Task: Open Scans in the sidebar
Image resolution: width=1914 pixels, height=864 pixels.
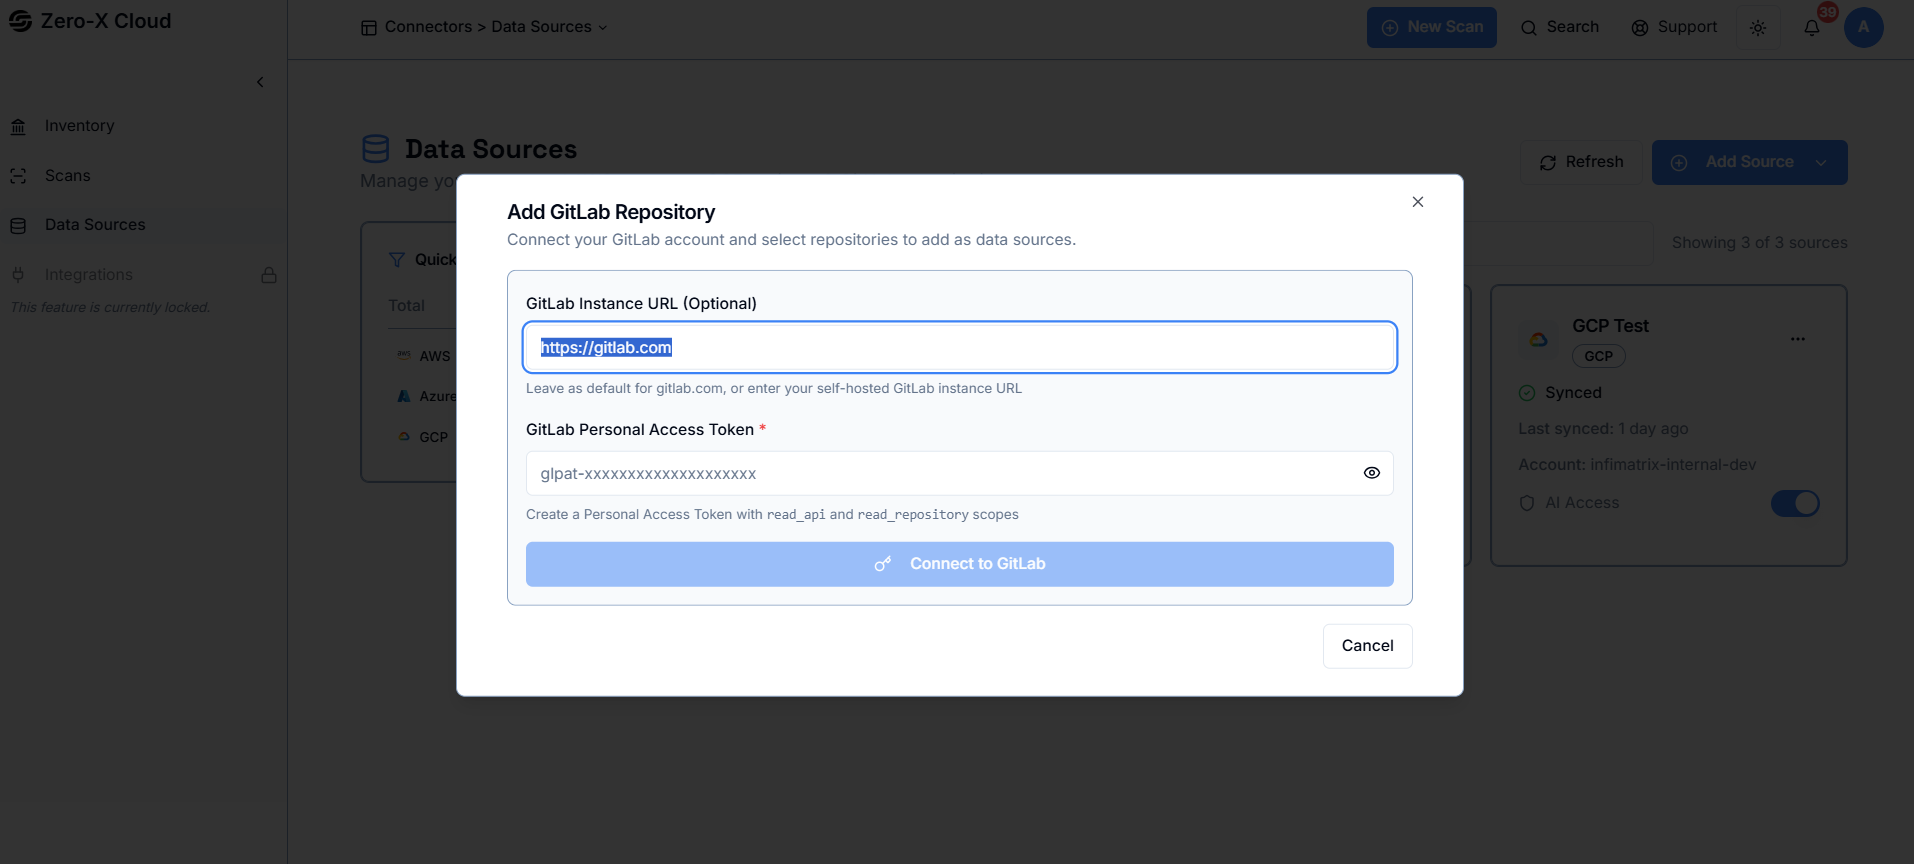Action: click(143, 176)
